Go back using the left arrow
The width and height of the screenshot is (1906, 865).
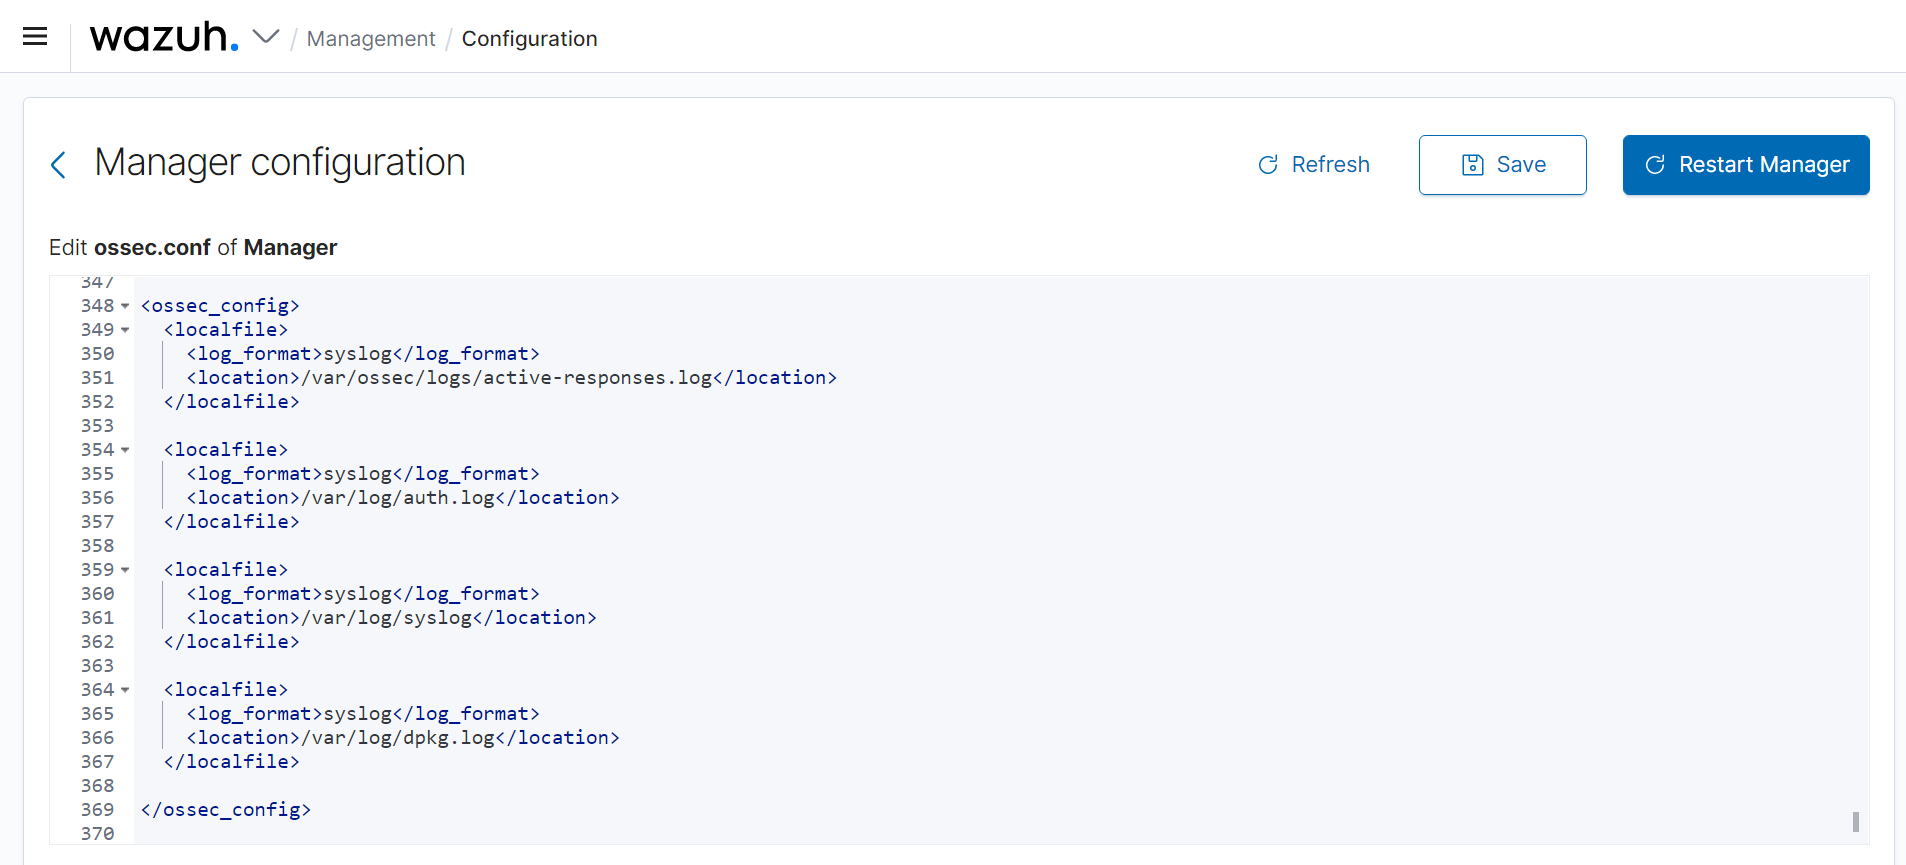pos(58,165)
